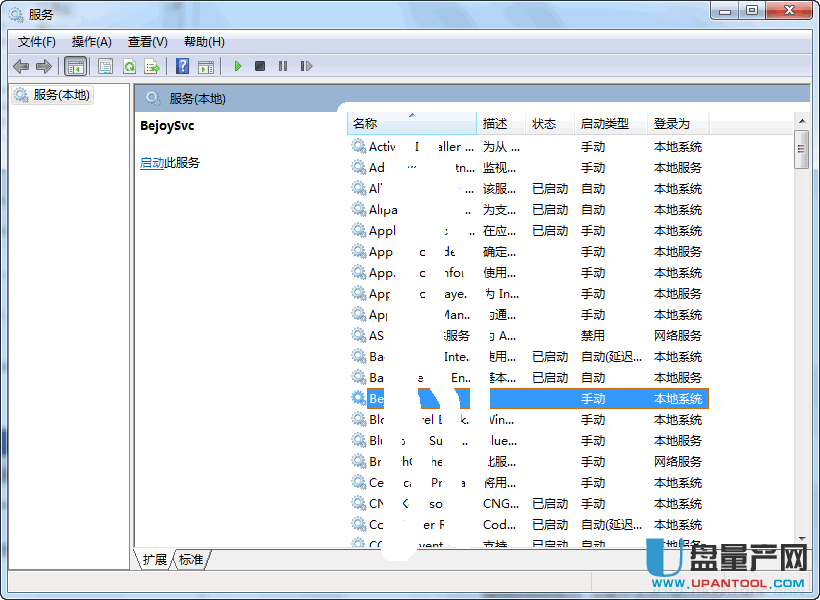Select the start service playback icon on toolbar
Image resolution: width=820 pixels, height=600 pixels.
point(237,66)
